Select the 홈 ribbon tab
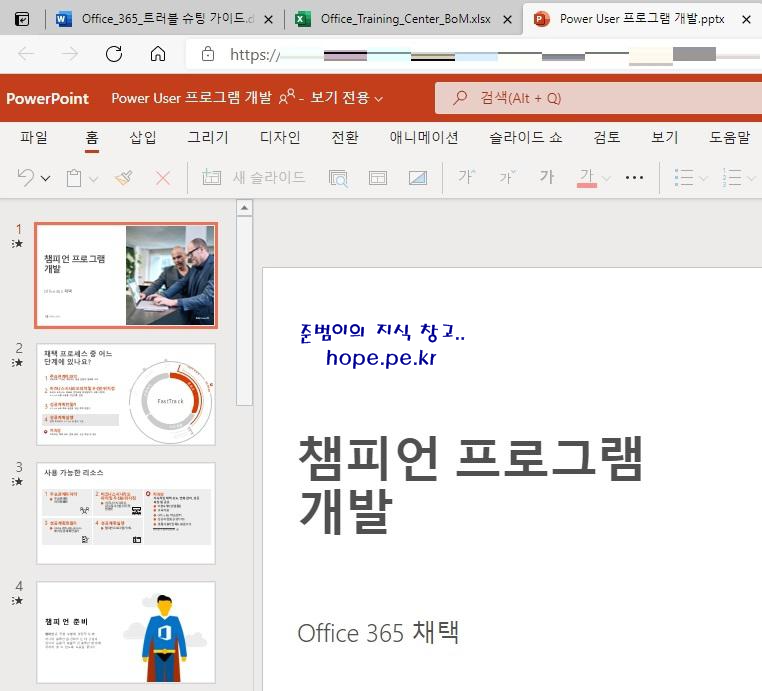The width and height of the screenshot is (762, 691). [x=92, y=138]
